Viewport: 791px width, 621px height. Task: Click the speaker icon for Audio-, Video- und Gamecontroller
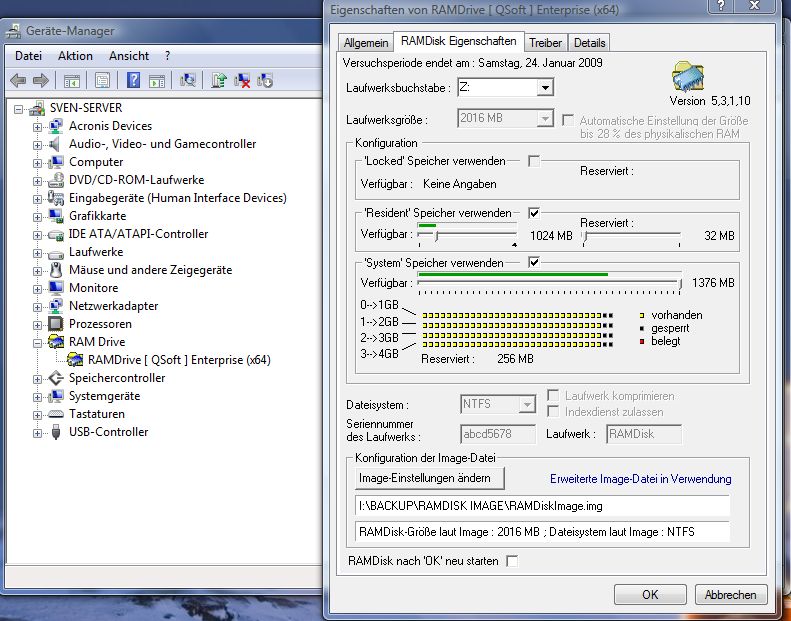[x=54, y=144]
